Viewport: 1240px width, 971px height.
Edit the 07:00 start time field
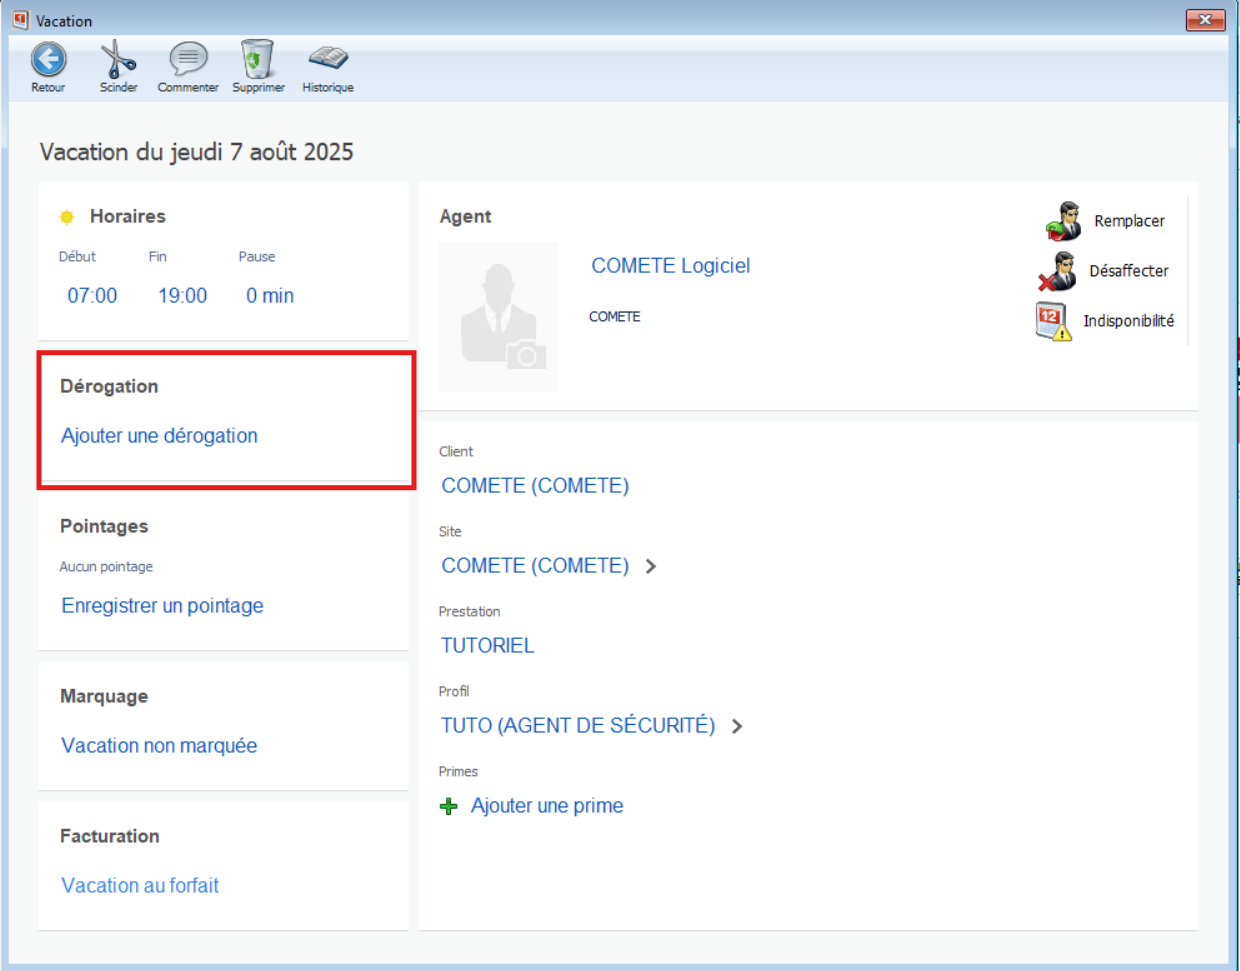click(92, 296)
